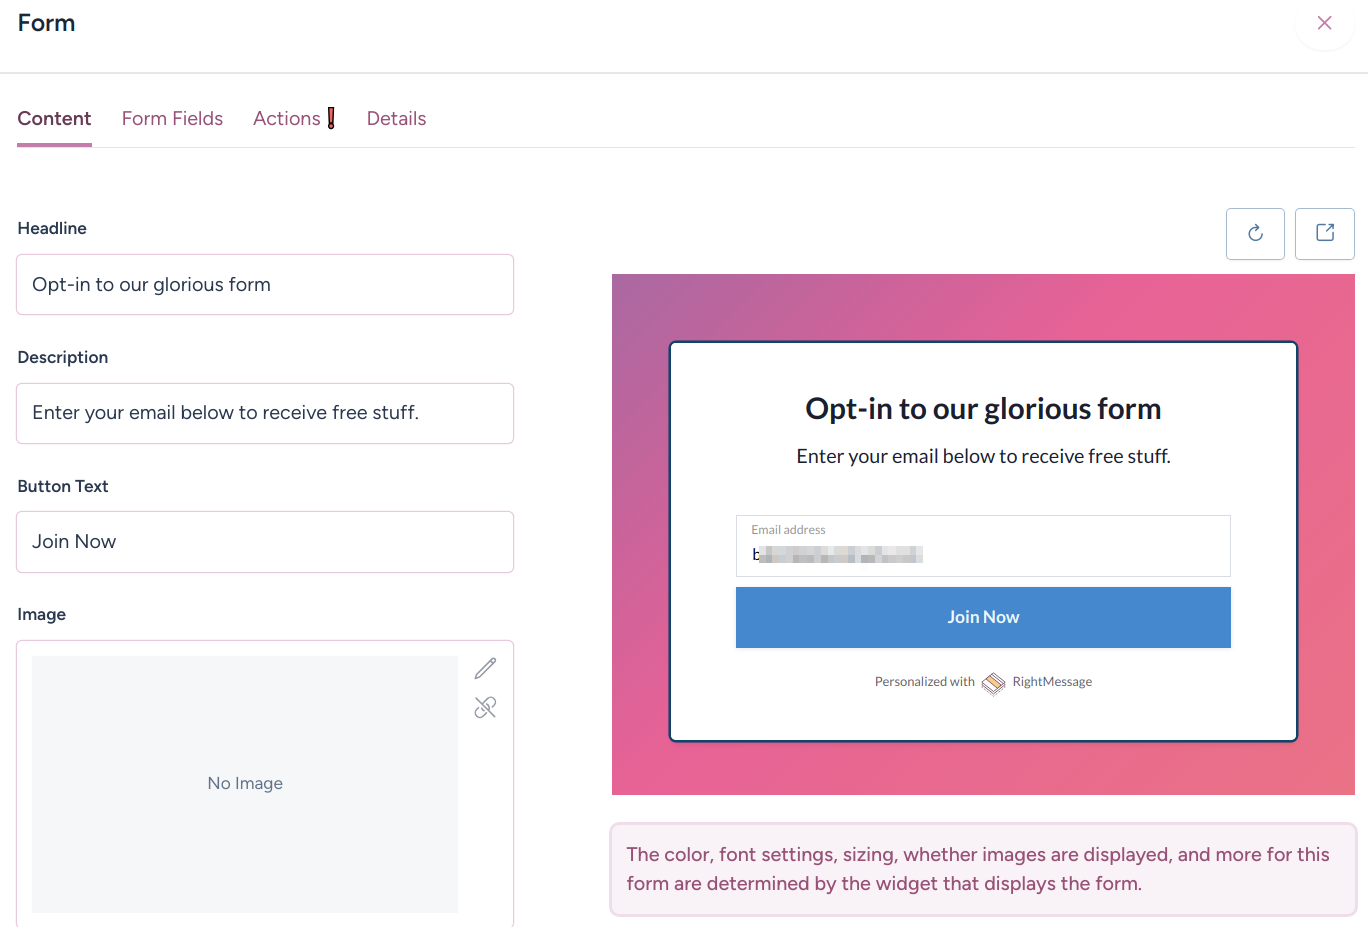Open the Details tab
Screen dimensions: 1368x927
[396, 119]
